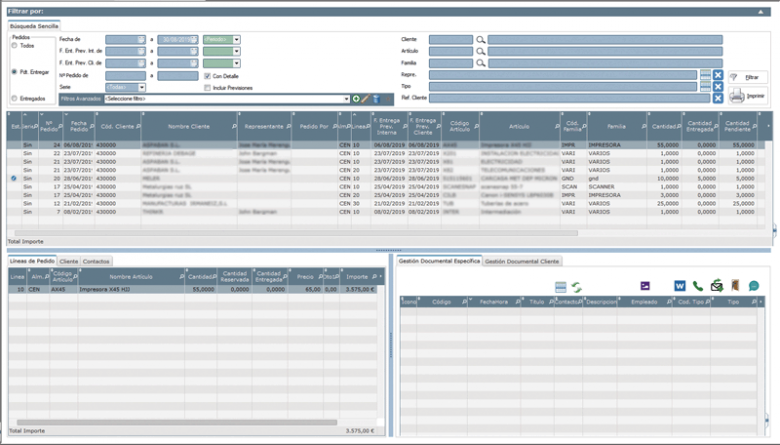This screenshot has height=445, width=780.
Task: Enable the Incluir Previsiones checkbox
Action: click(206, 87)
